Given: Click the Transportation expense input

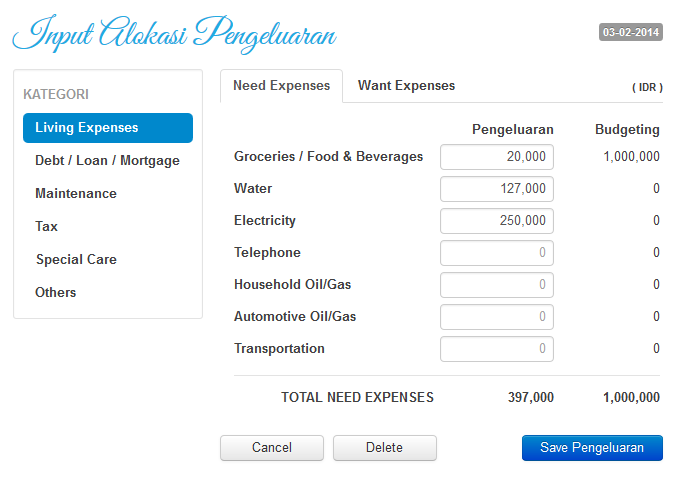Looking at the screenshot, I should coord(496,349).
